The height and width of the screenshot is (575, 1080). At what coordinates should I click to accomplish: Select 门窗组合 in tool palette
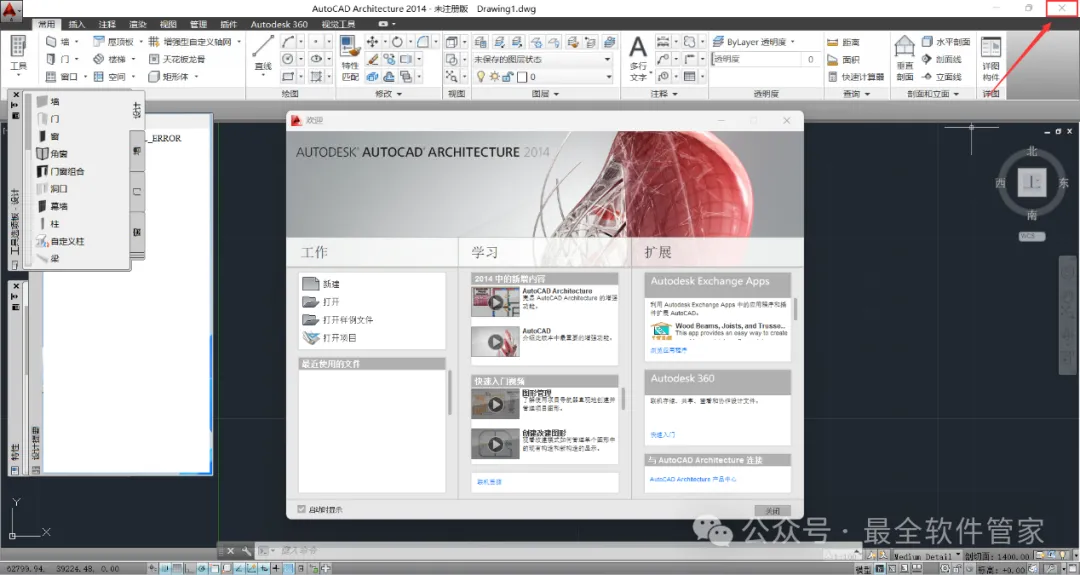pyautogui.click(x=61, y=171)
